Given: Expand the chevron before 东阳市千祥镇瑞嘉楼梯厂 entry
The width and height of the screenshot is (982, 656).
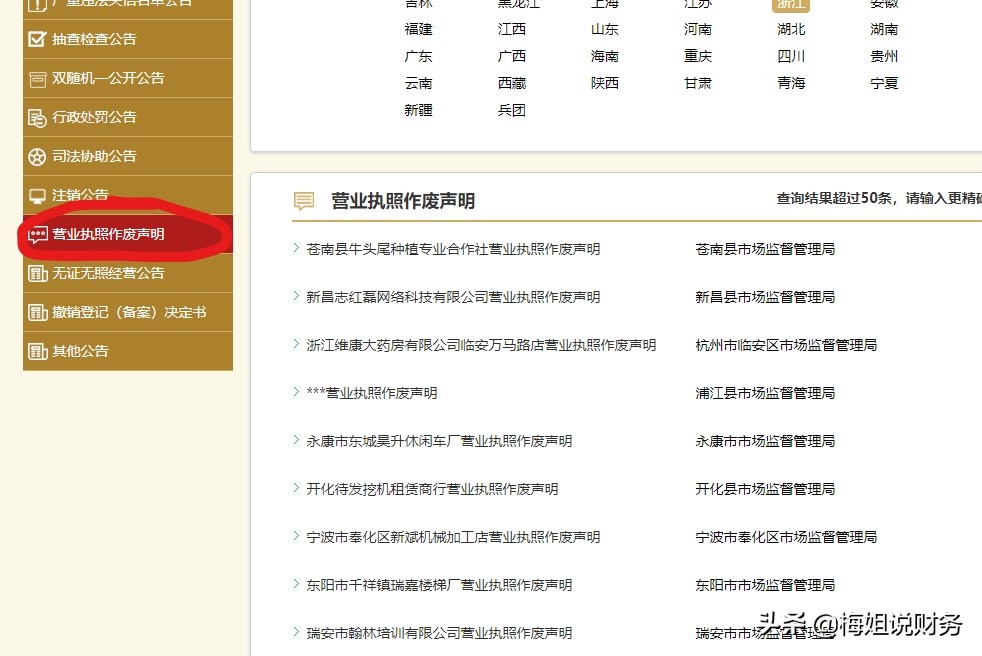Looking at the screenshot, I should pyautogui.click(x=295, y=585).
